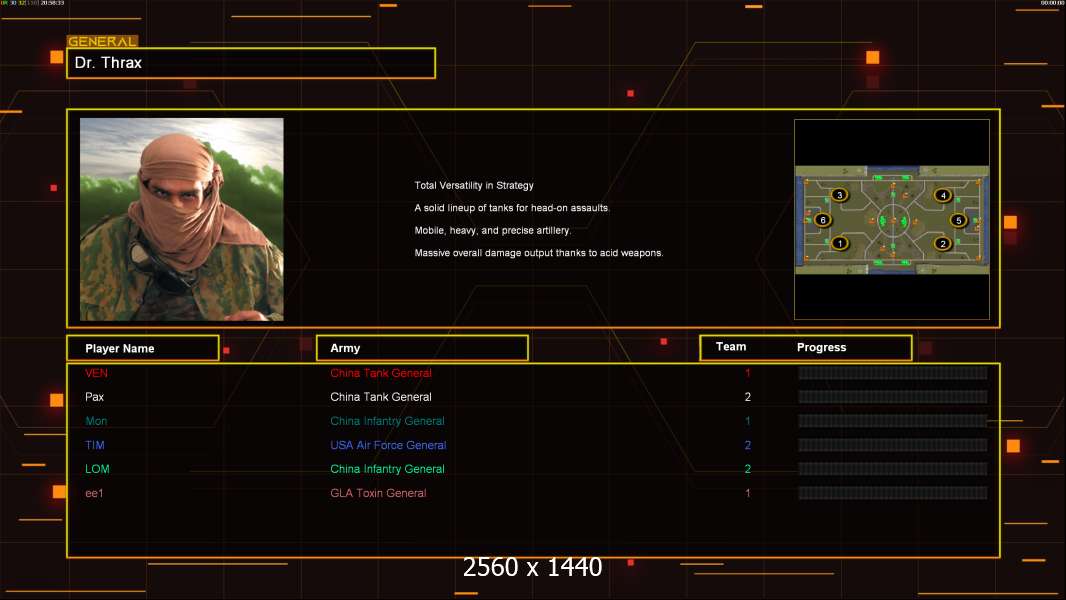
Task: Select player ee1 in the list
Action: (x=94, y=493)
